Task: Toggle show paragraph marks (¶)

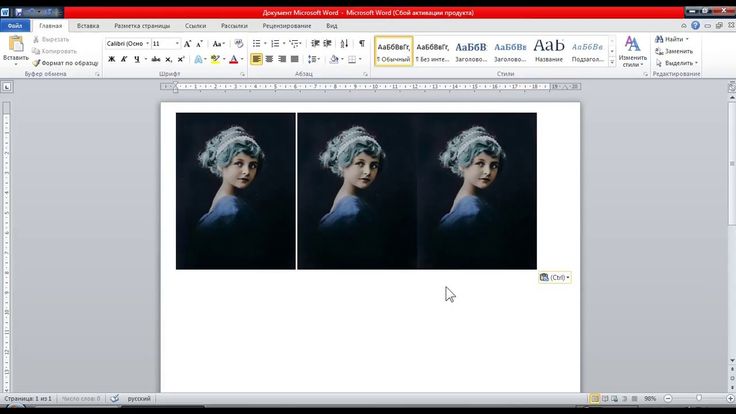Action: pyautogui.click(x=361, y=44)
